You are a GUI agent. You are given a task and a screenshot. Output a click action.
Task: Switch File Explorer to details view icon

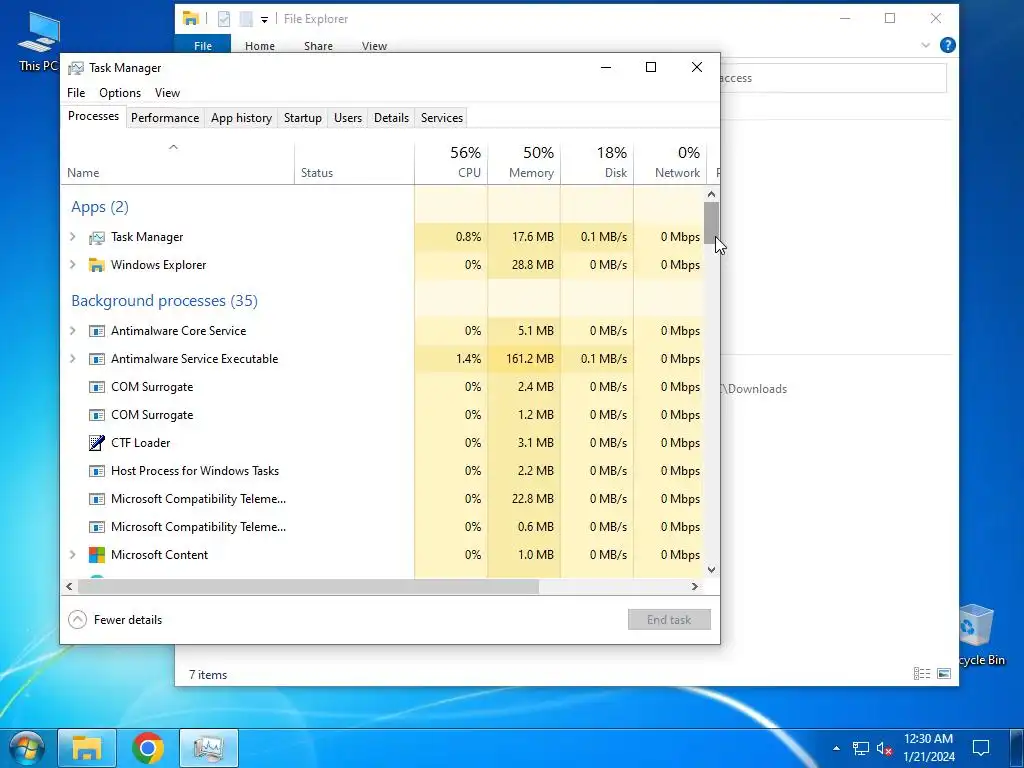[921, 673]
